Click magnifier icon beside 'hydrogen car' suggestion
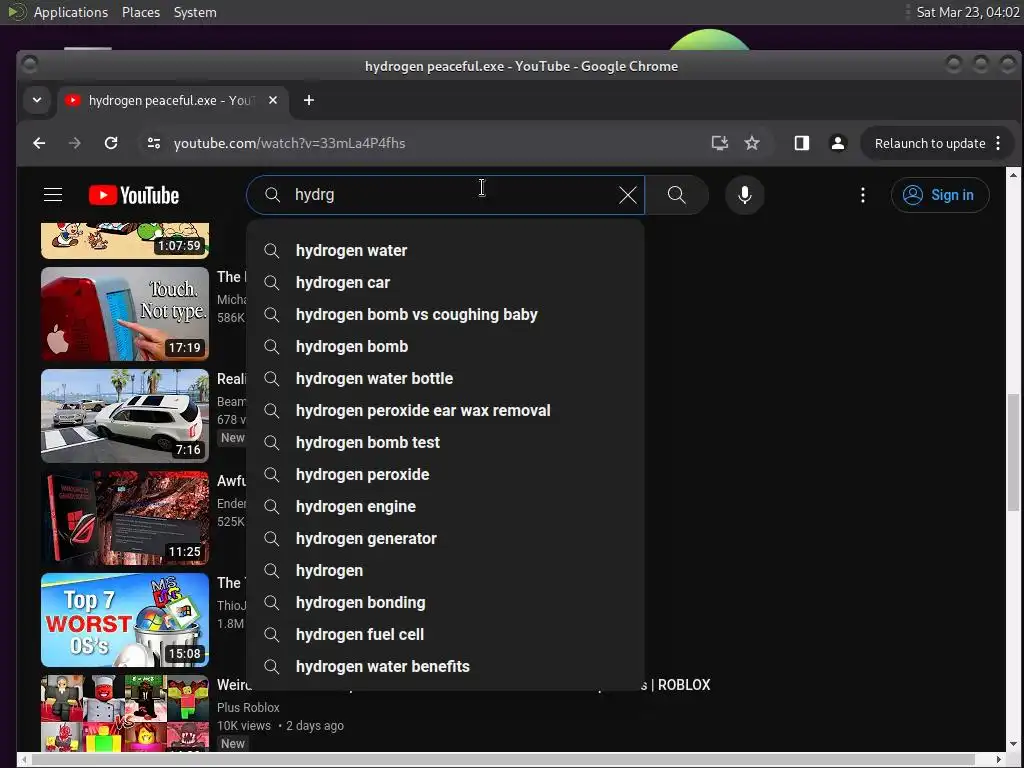The height and width of the screenshot is (768, 1024). [272, 282]
